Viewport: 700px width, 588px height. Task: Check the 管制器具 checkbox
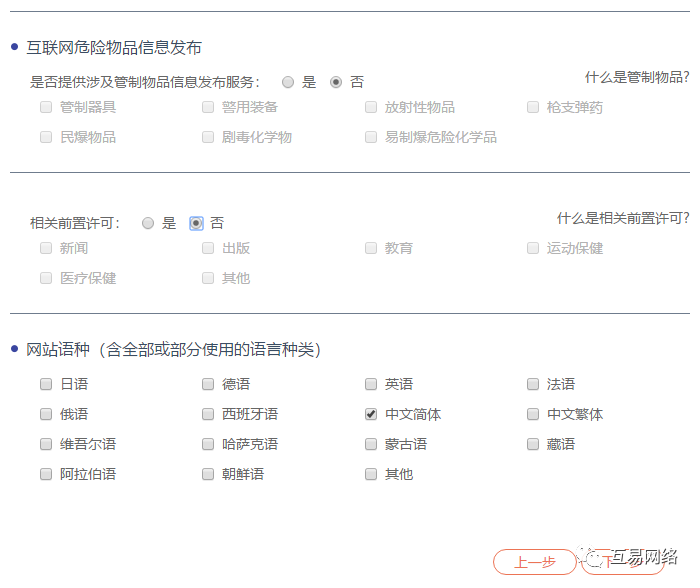(46, 107)
